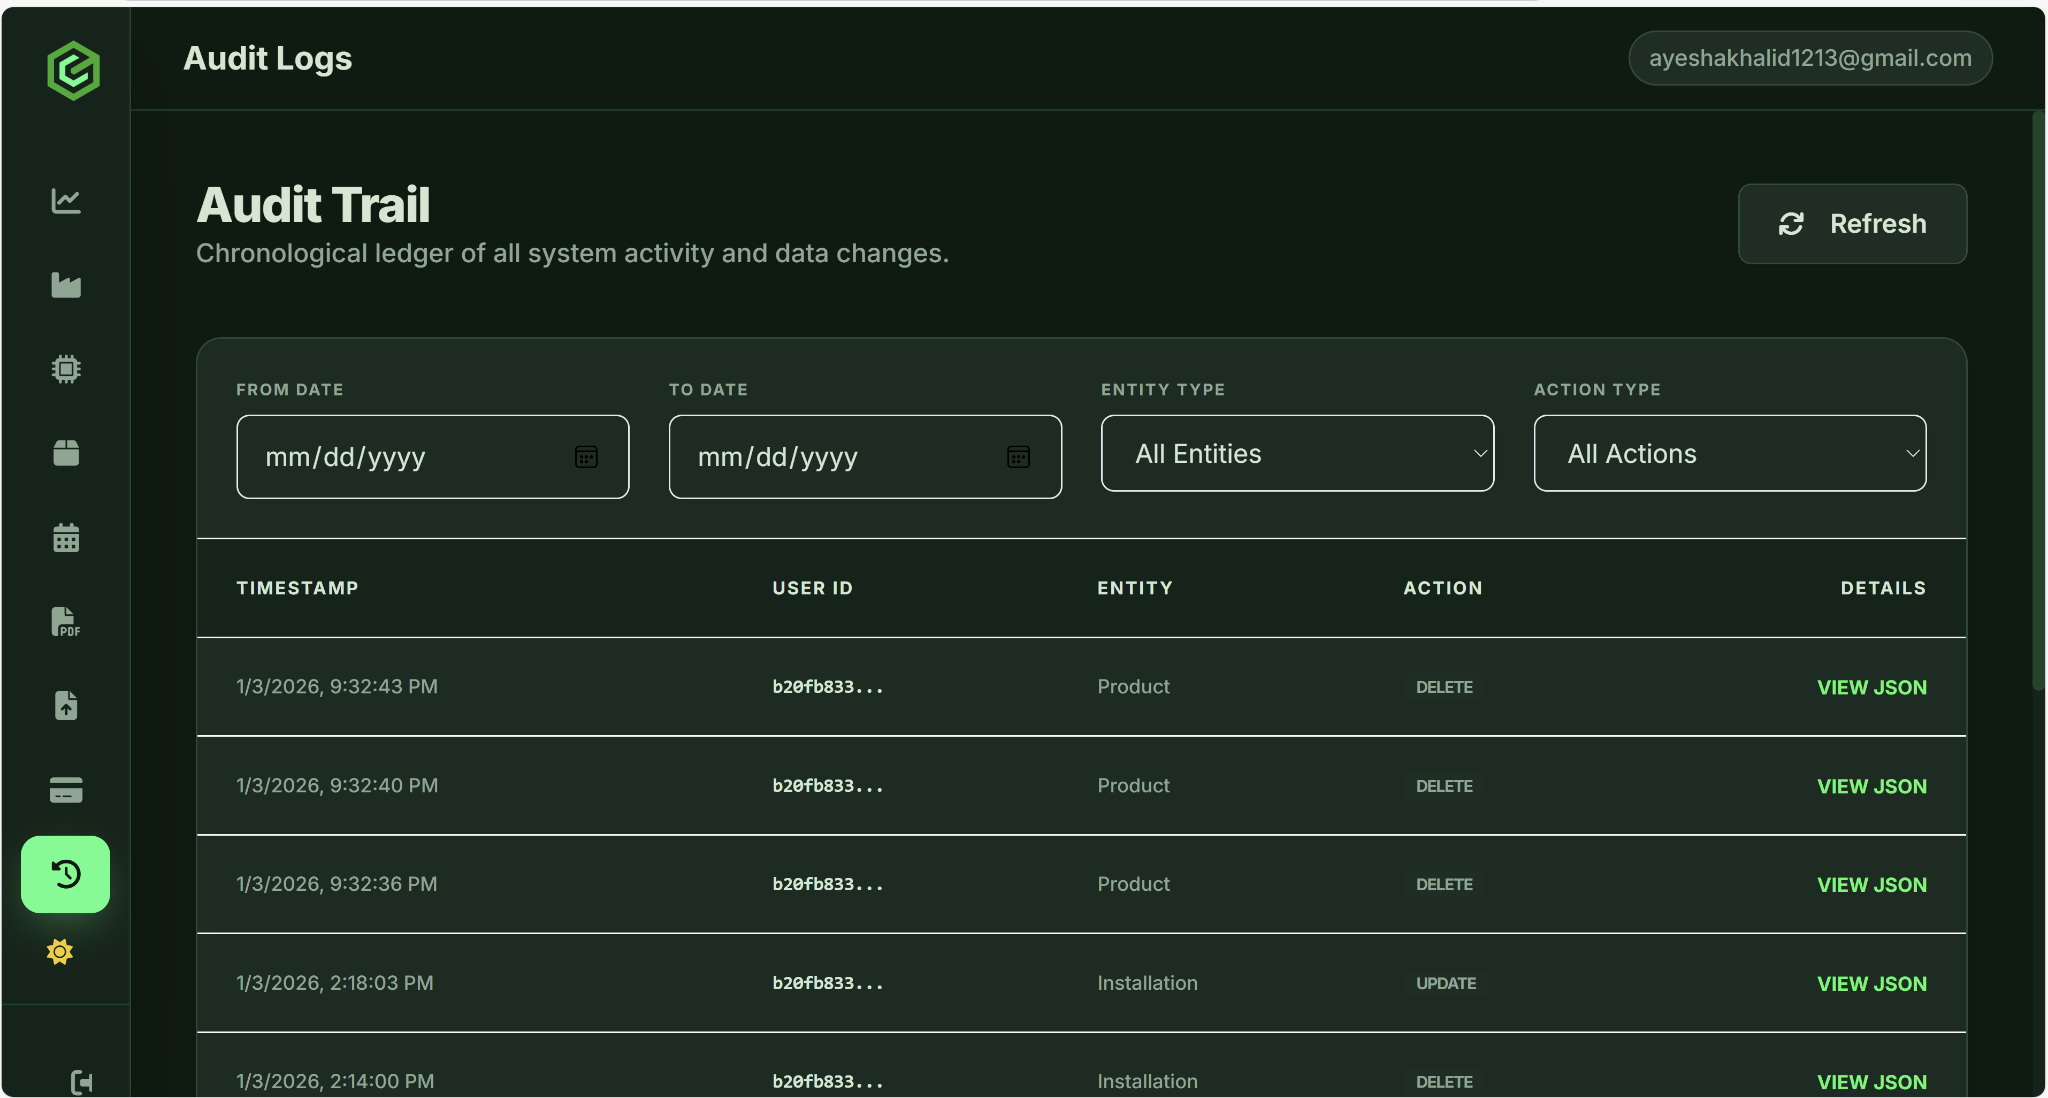Viewport: 2048px width, 1098px height.
Task: Expand the All Entities dropdown
Action: [1297, 454]
